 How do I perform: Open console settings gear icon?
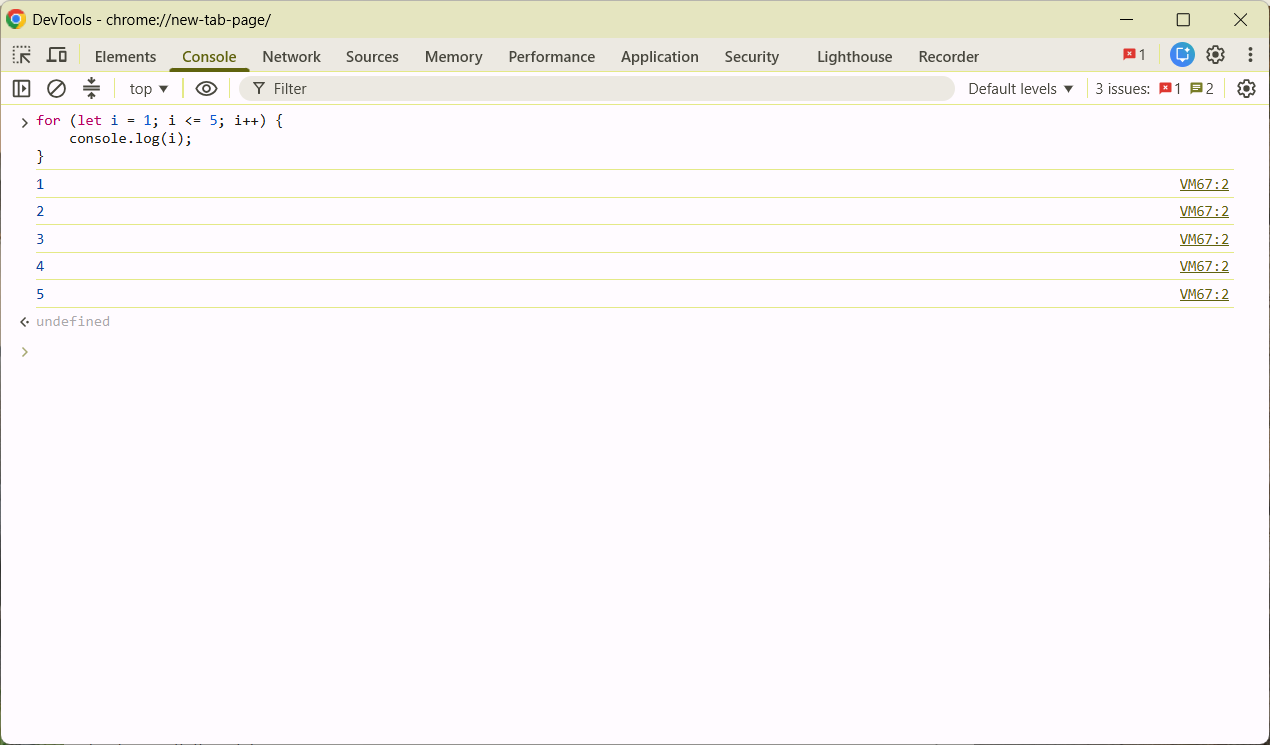(x=1246, y=88)
